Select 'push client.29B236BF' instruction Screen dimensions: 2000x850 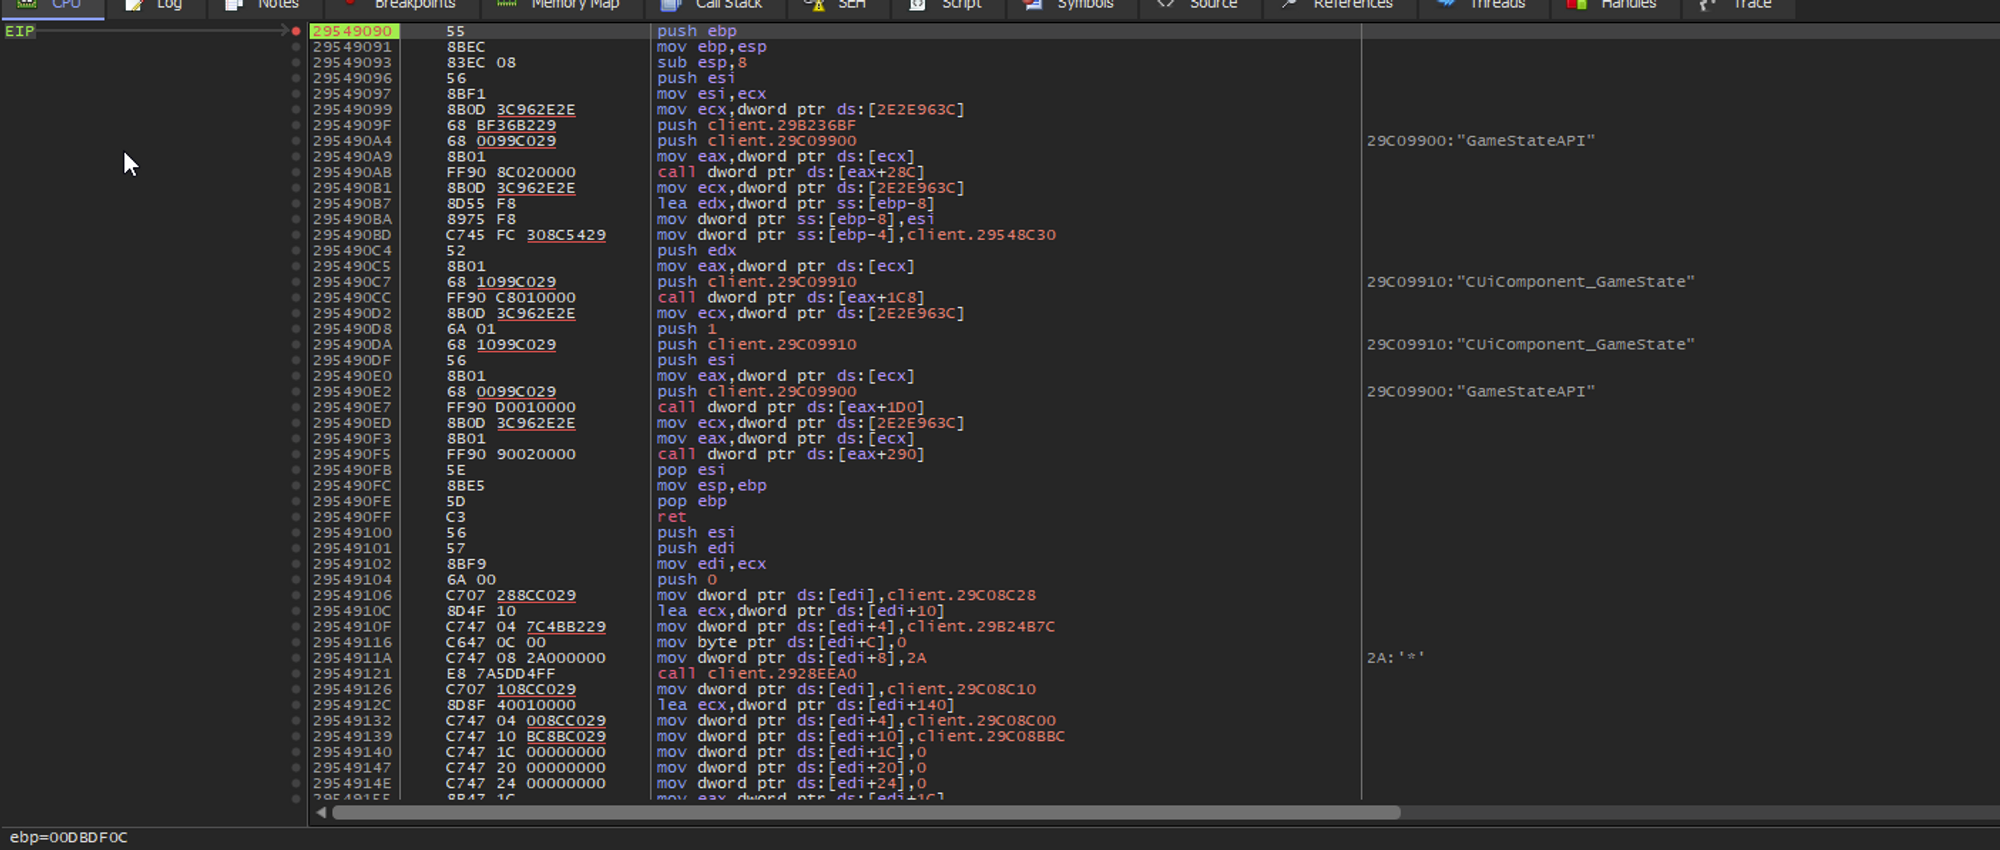756,125
